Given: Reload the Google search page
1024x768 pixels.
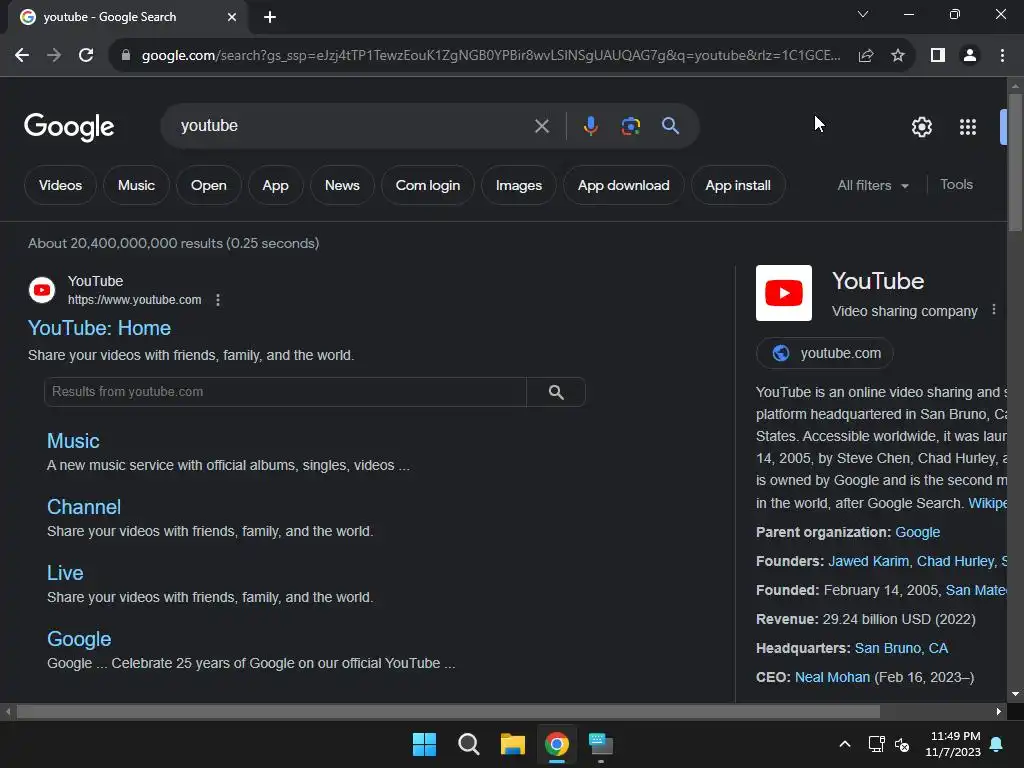Looking at the screenshot, I should 86,56.
